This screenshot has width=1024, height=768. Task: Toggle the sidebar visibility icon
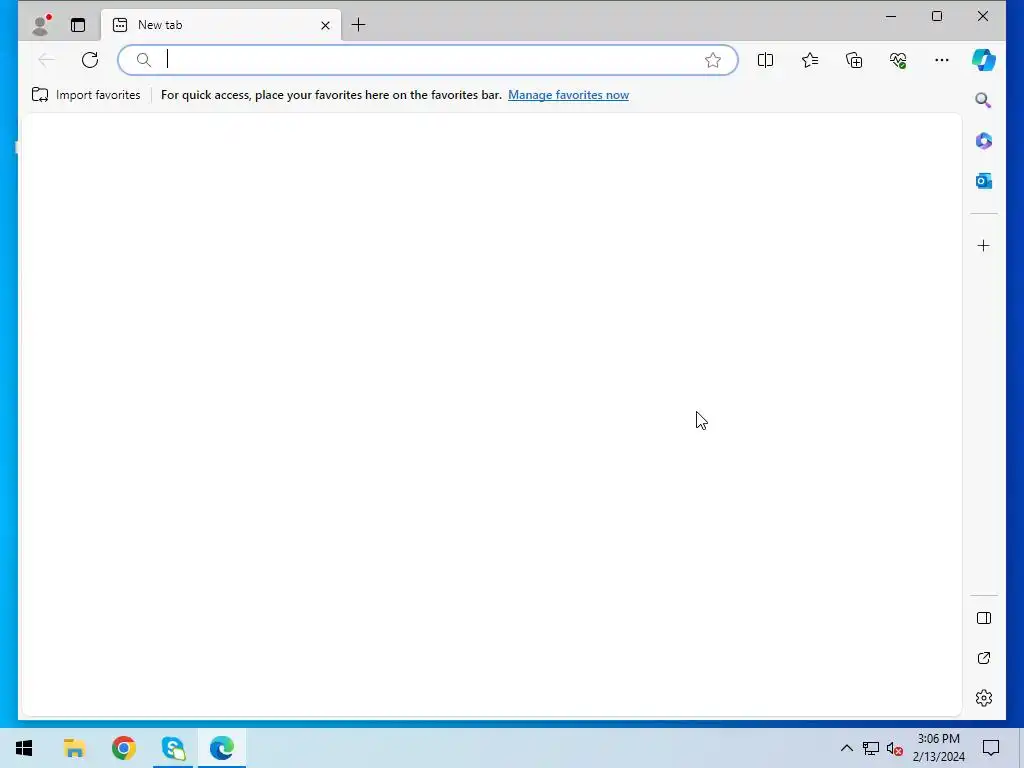coord(984,618)
